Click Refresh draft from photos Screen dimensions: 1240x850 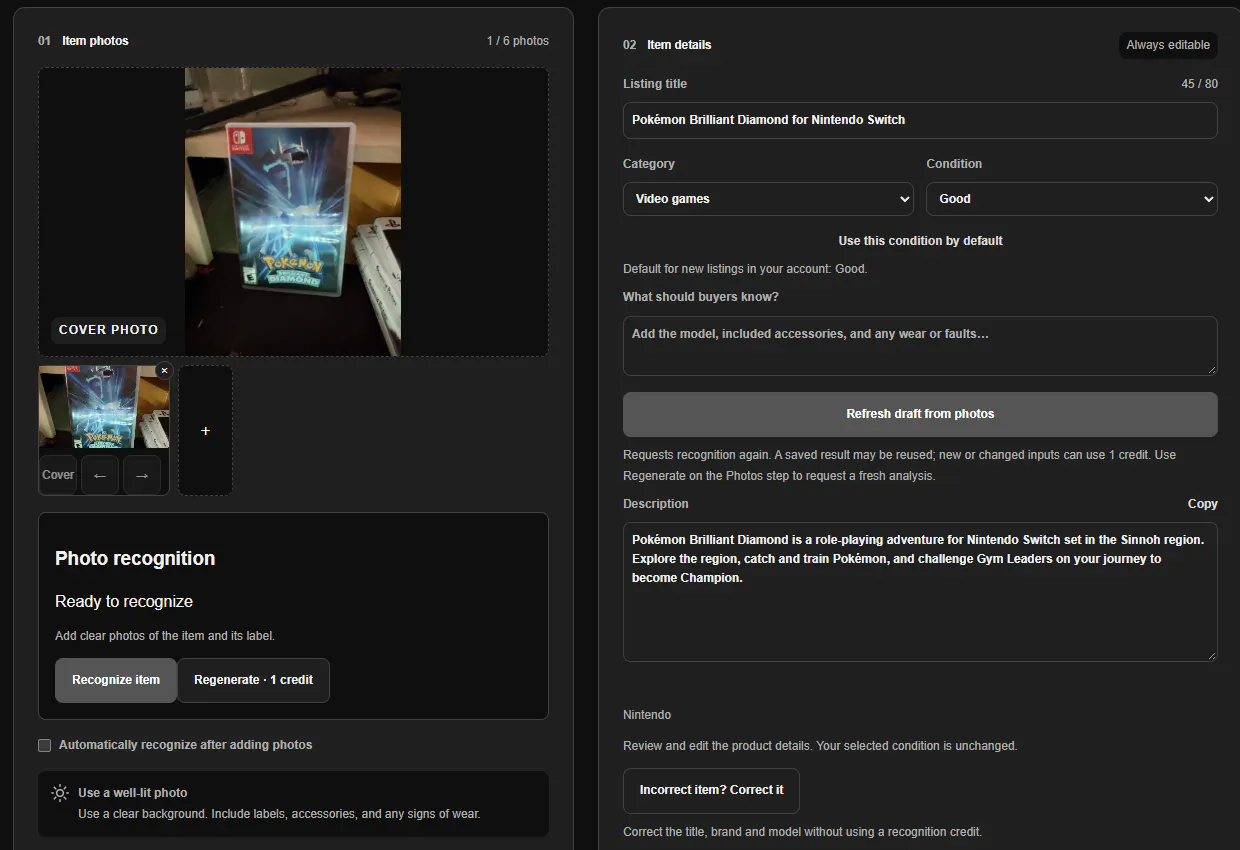(920, 414)
